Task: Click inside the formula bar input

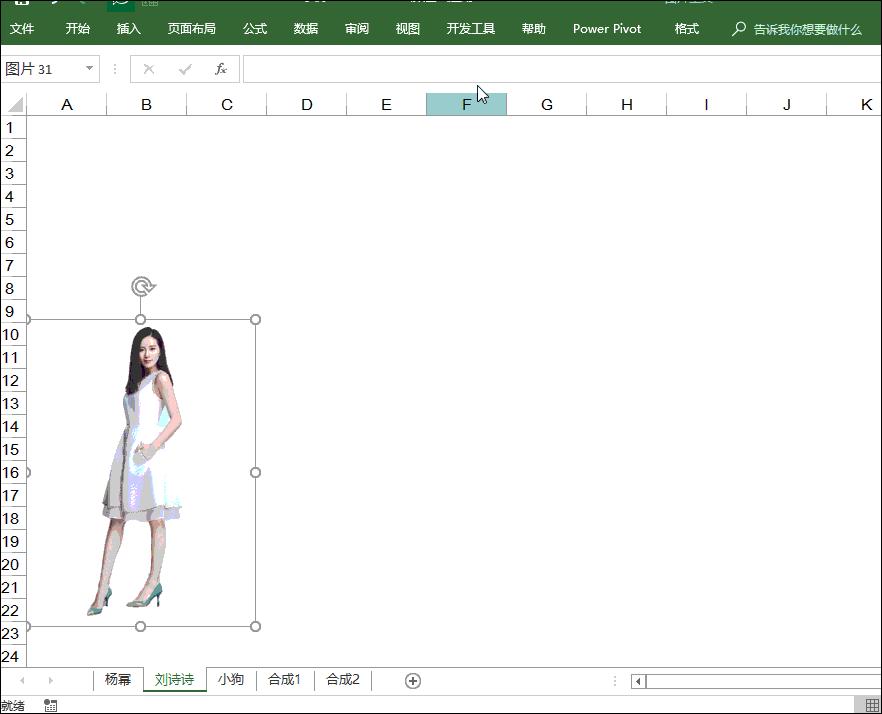Action: click(x=560, y=69)
